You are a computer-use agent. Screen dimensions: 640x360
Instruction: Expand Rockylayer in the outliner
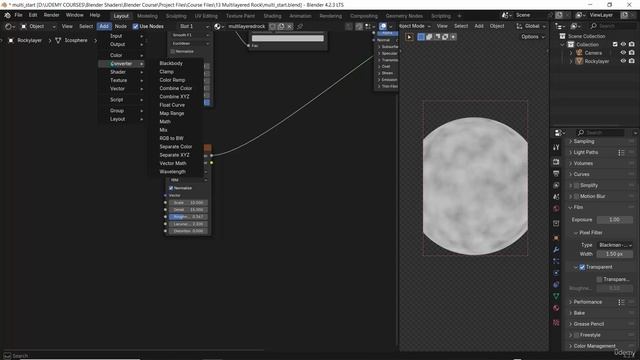(x=571, y=61)
